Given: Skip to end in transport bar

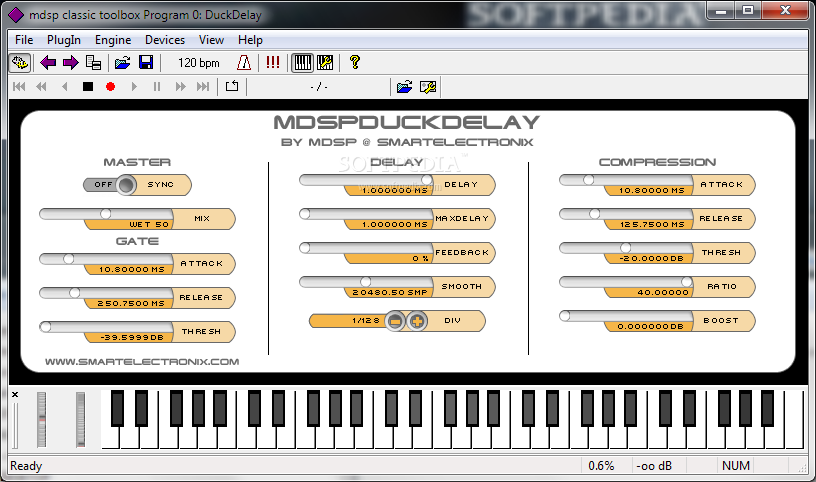Looking at the screenshot, I should coord(203,86).
